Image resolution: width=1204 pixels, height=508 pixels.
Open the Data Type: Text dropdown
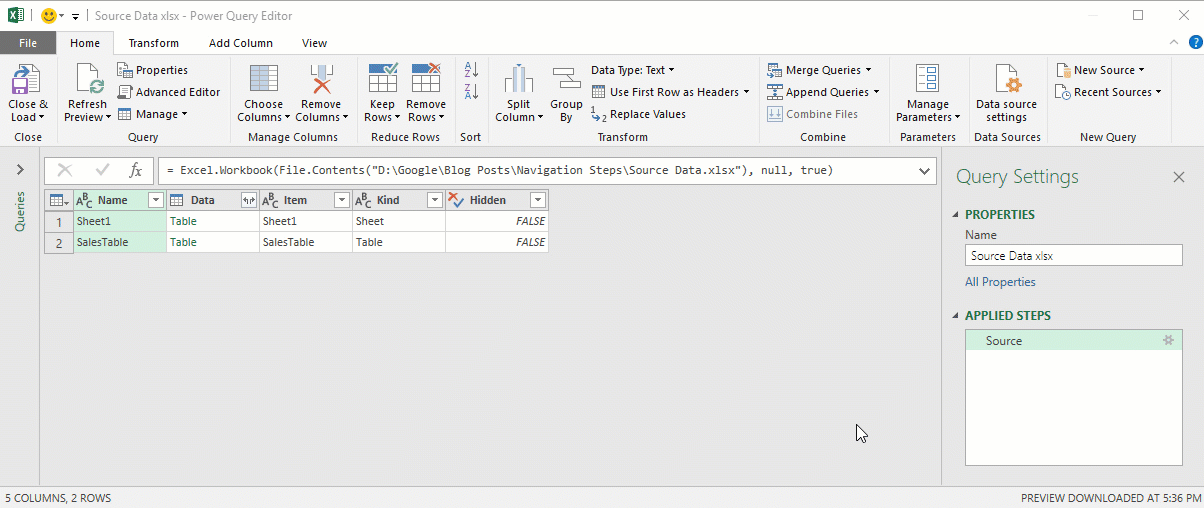click(x=633, y=70)
